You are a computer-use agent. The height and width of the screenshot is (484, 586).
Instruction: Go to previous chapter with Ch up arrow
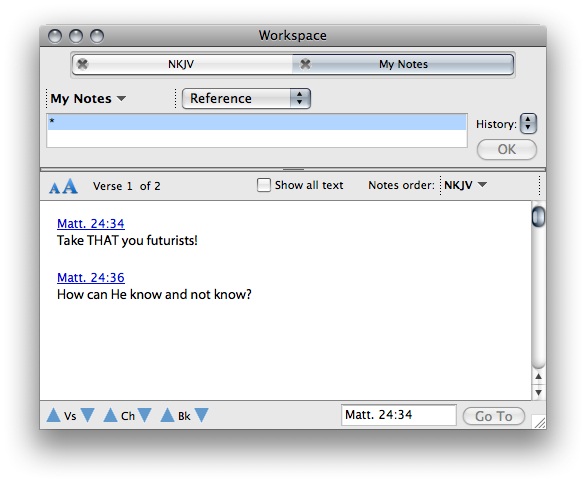coord(110,415)
